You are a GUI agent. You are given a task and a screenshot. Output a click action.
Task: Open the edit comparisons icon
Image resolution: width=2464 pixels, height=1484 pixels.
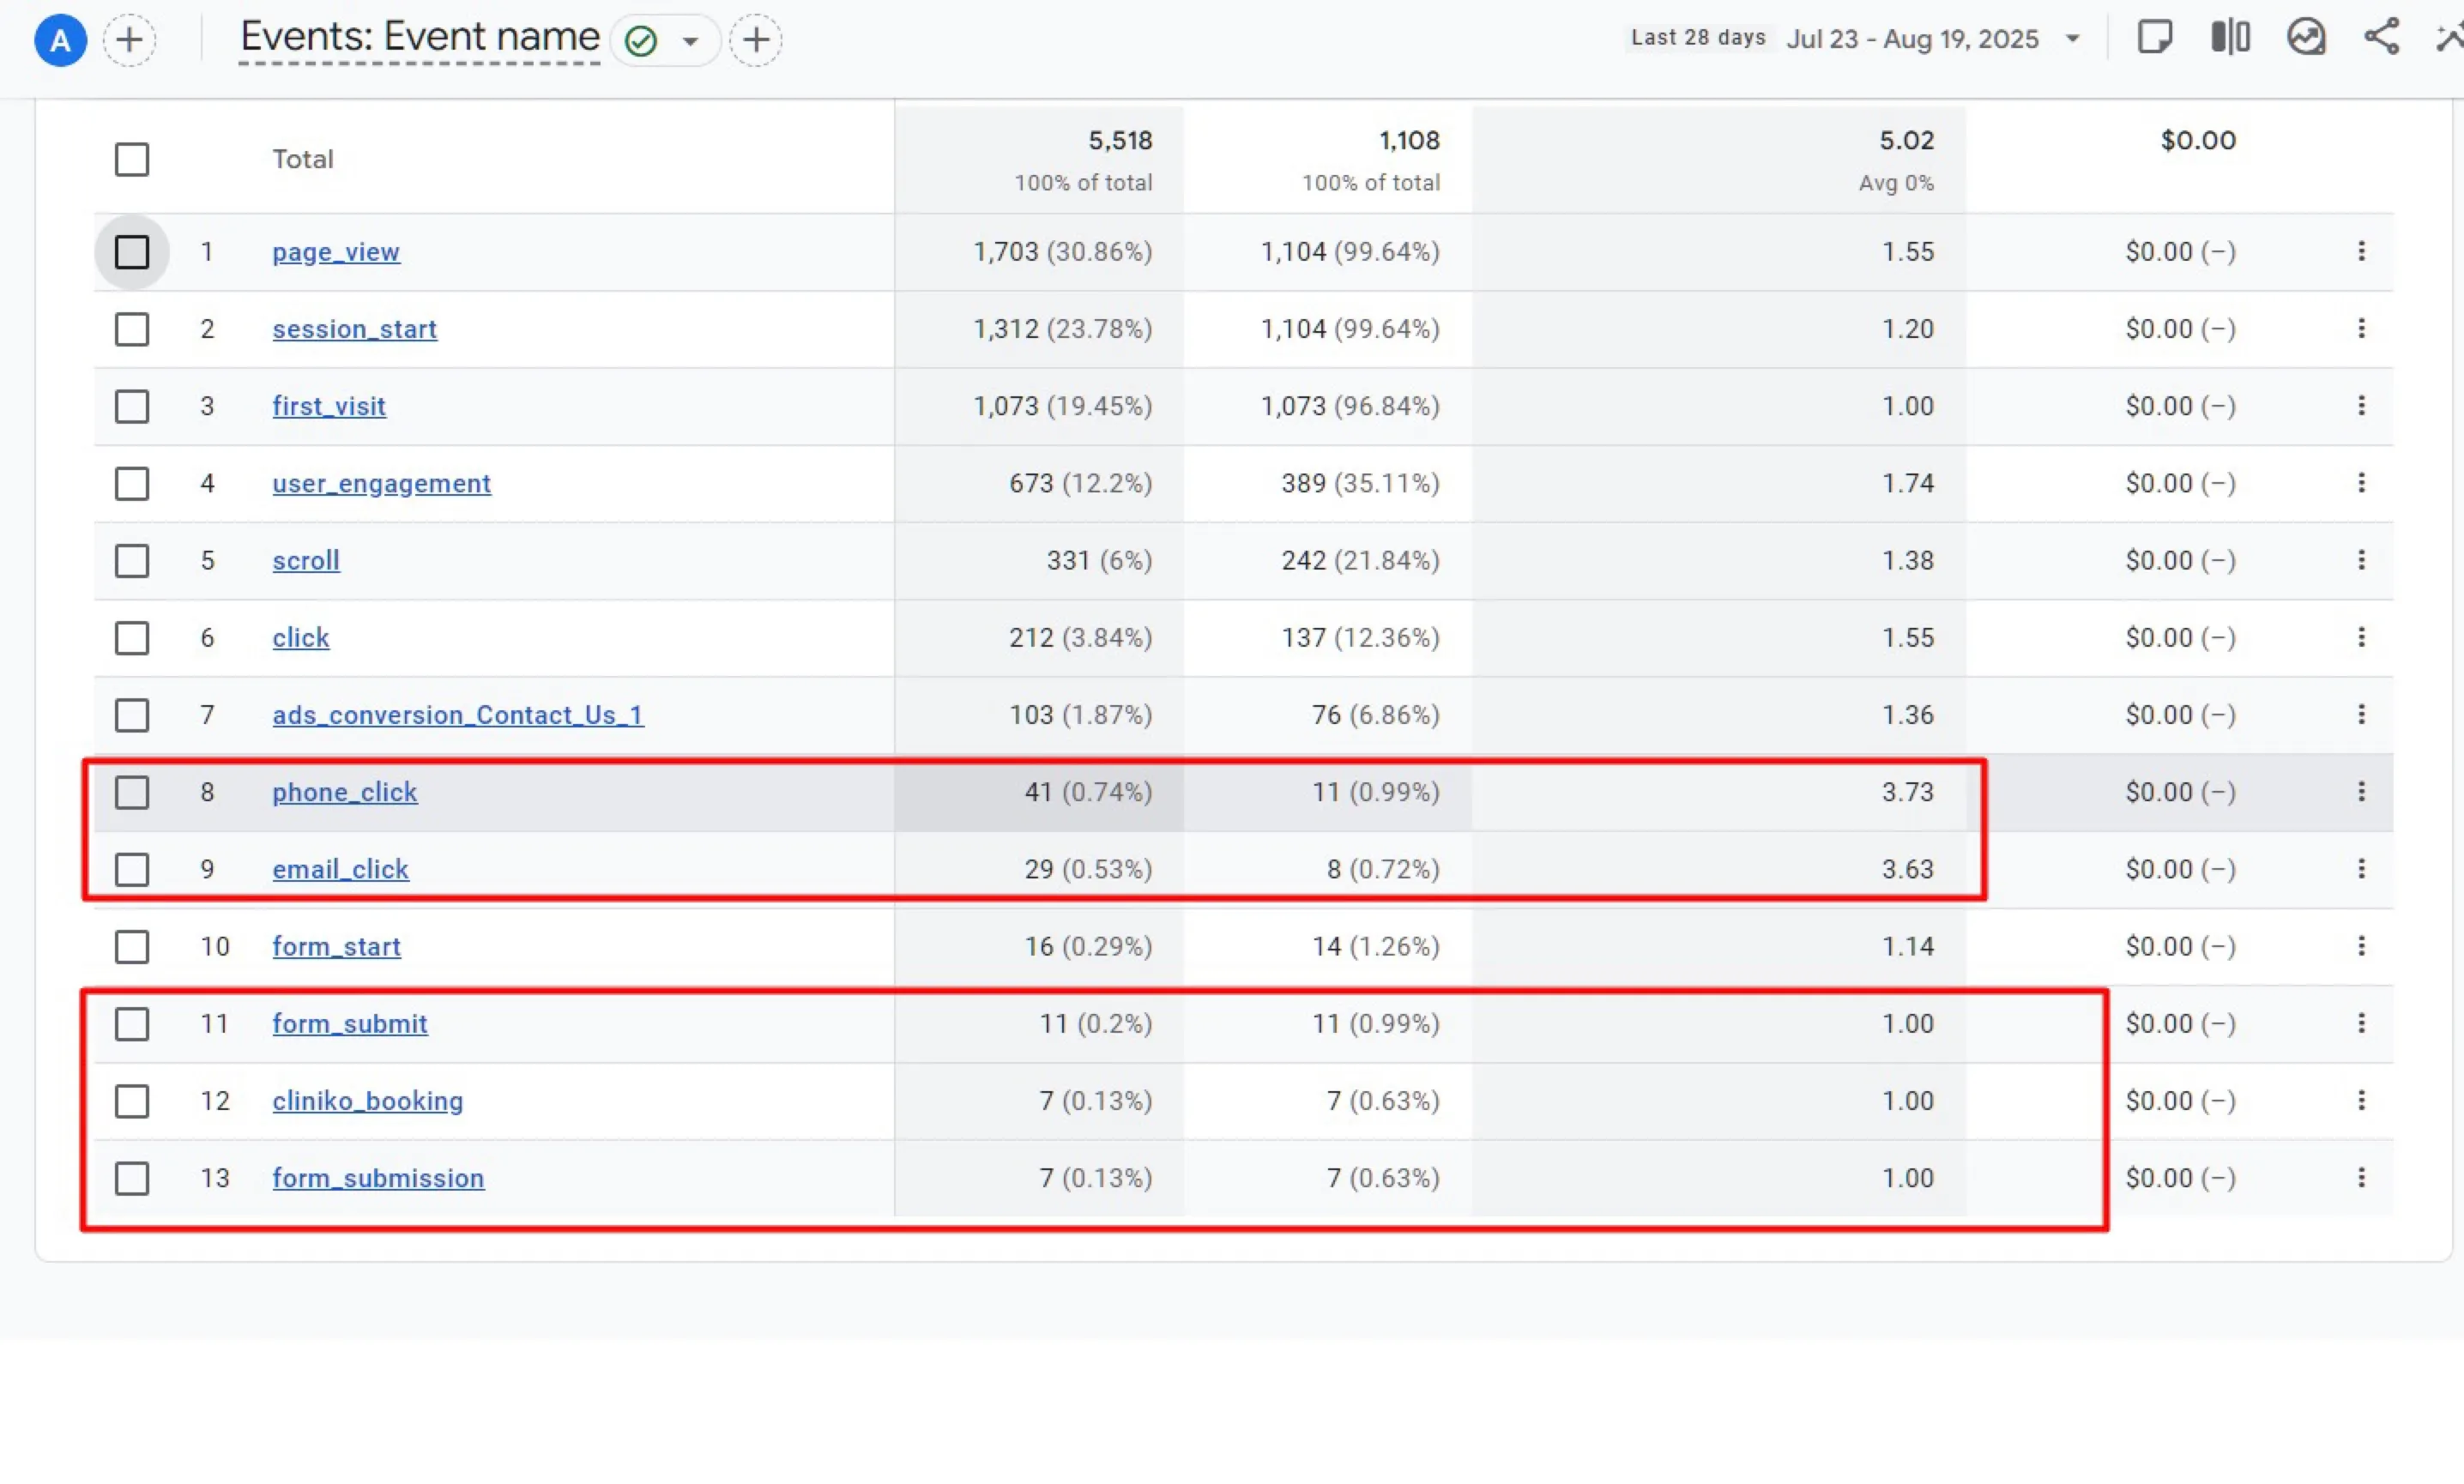click(x=2230, y=38)
